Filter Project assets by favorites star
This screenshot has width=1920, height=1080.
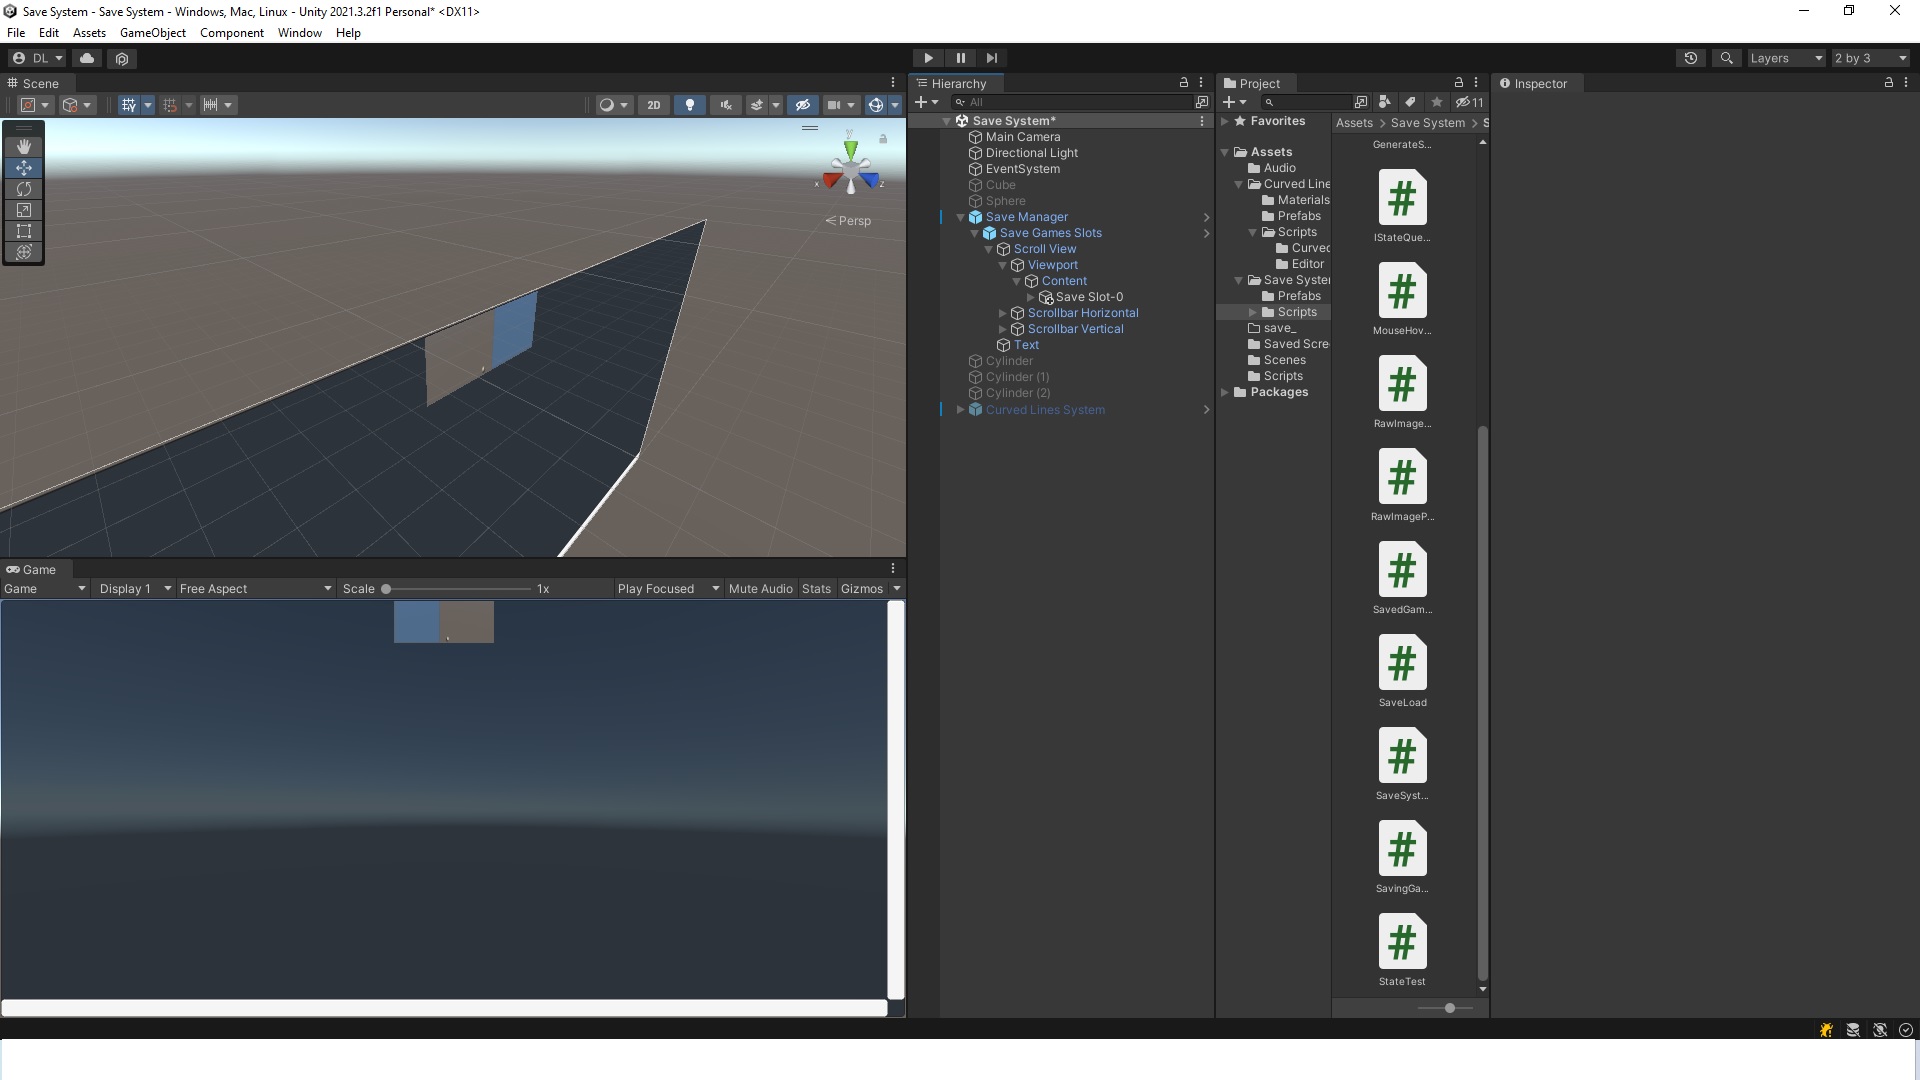tap(1436, 102)
